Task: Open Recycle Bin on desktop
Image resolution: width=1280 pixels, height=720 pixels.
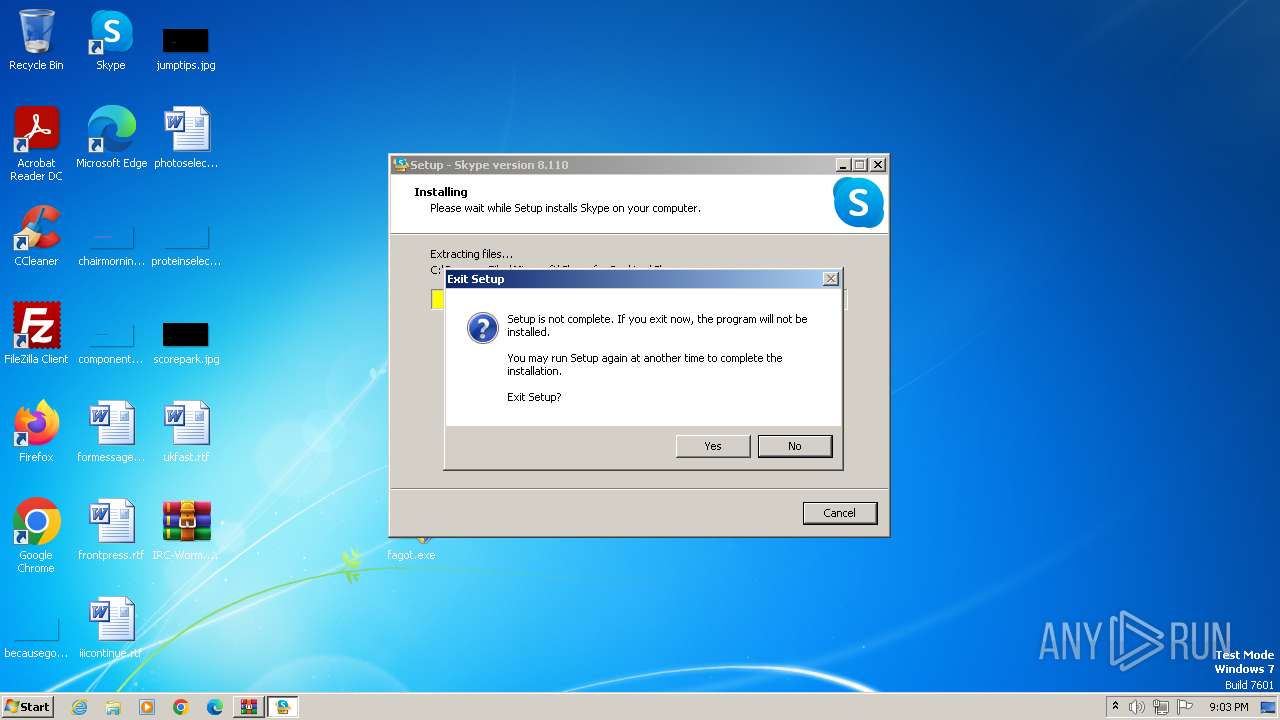Action: coord(36,40)
